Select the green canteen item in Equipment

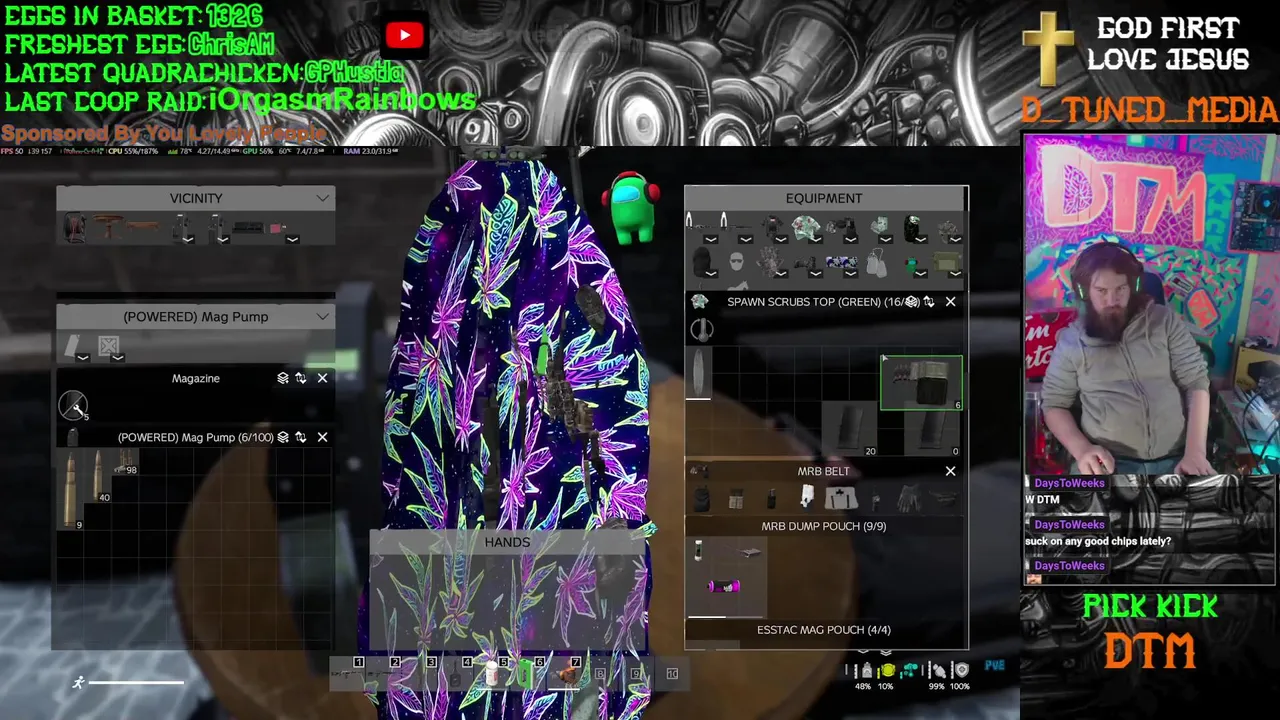911,264
